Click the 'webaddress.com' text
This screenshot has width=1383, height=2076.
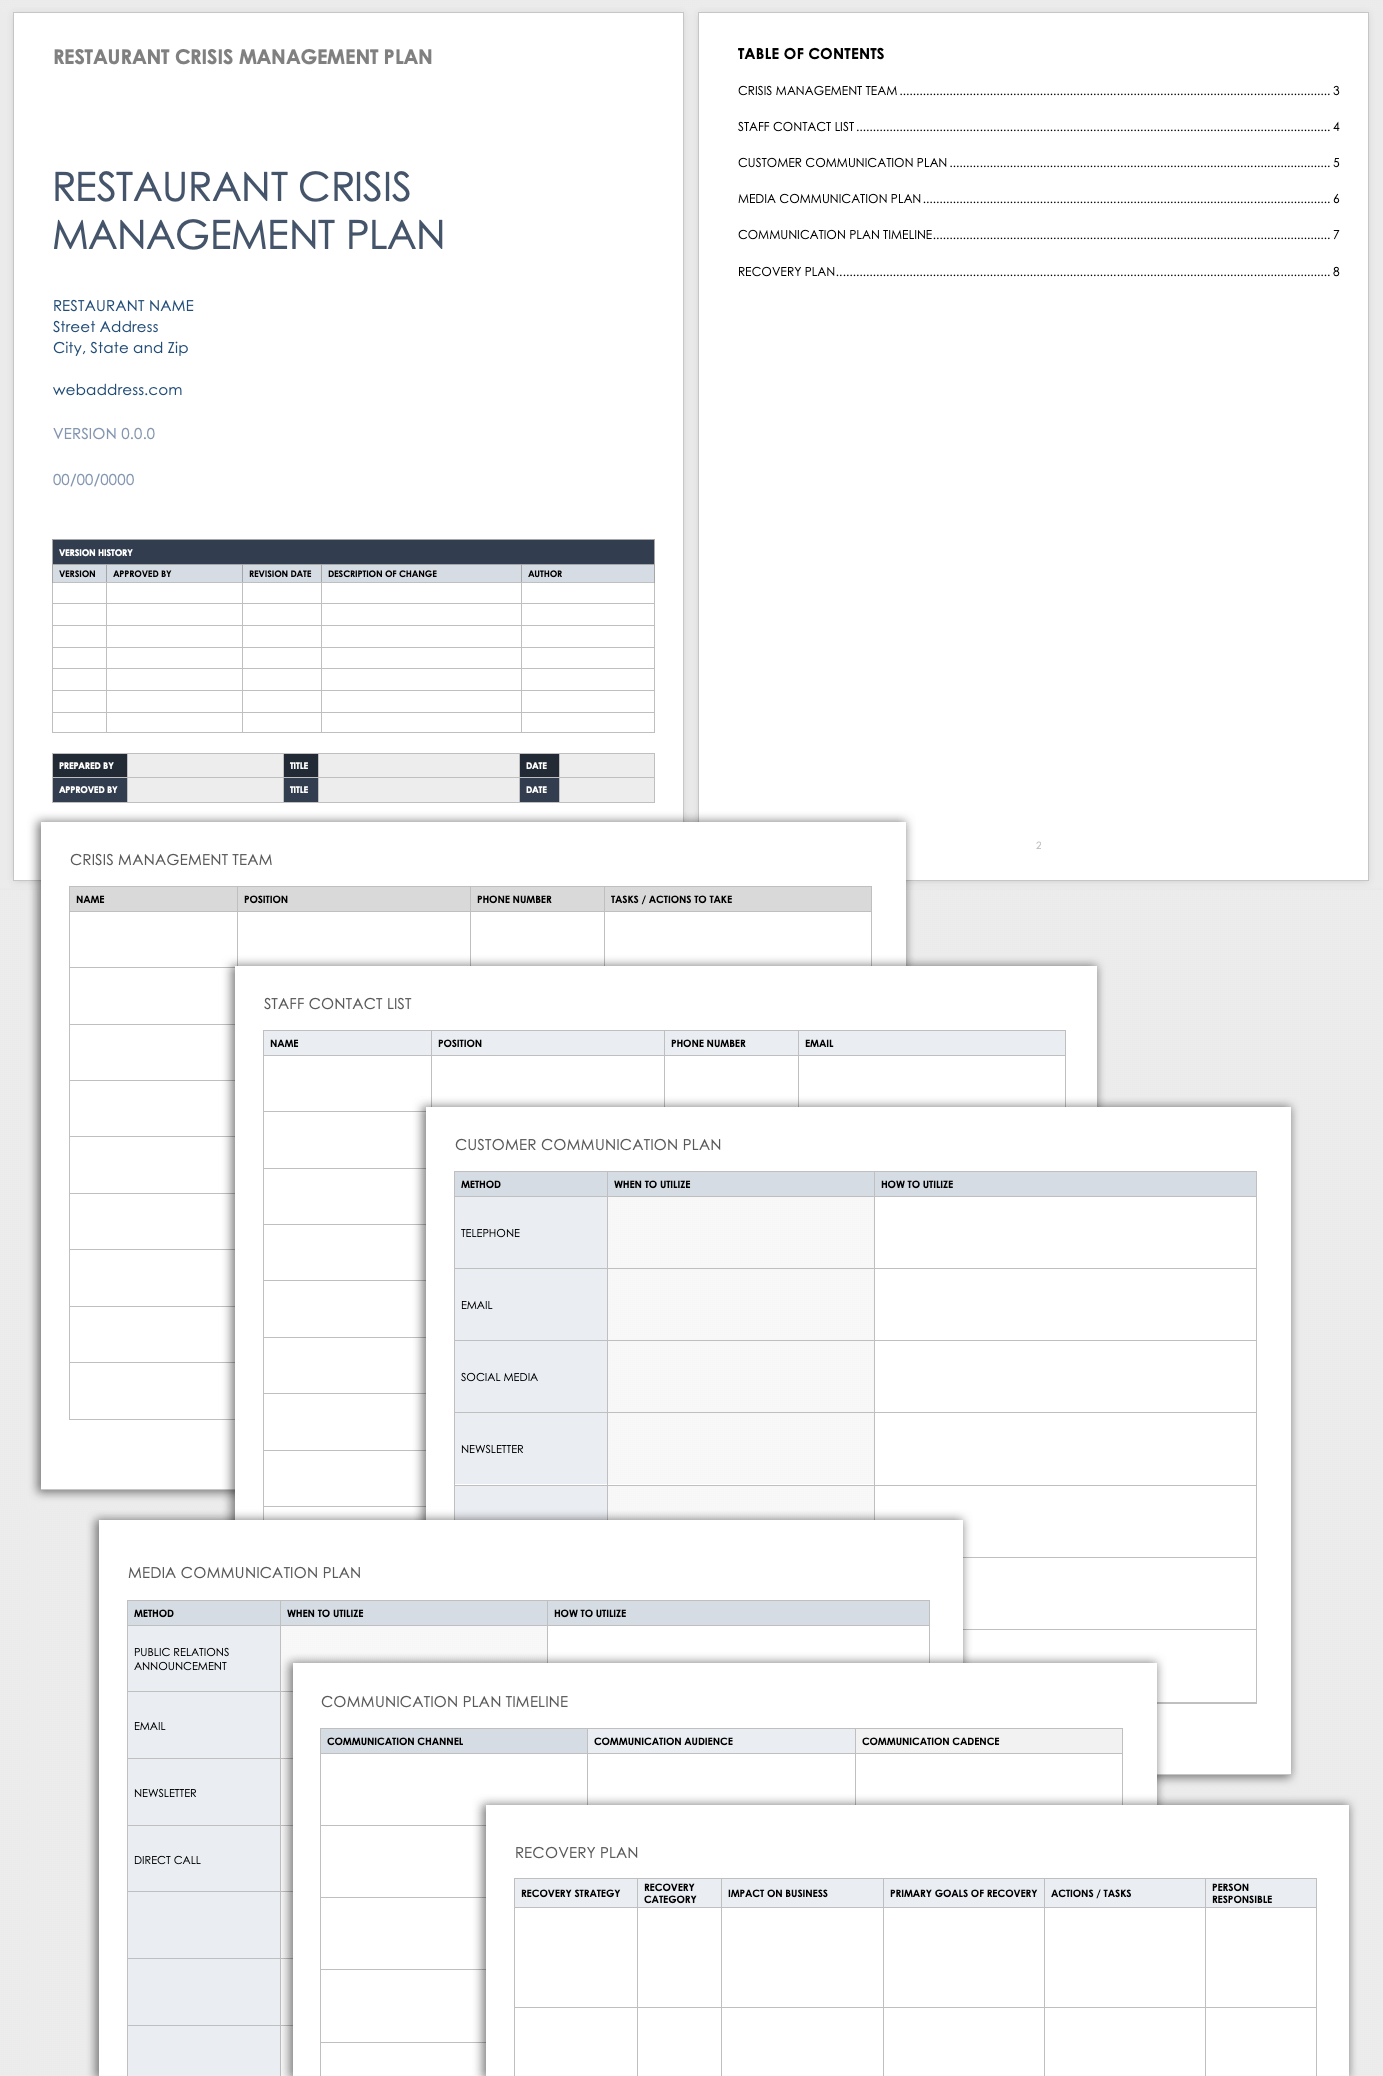point(117,390)
